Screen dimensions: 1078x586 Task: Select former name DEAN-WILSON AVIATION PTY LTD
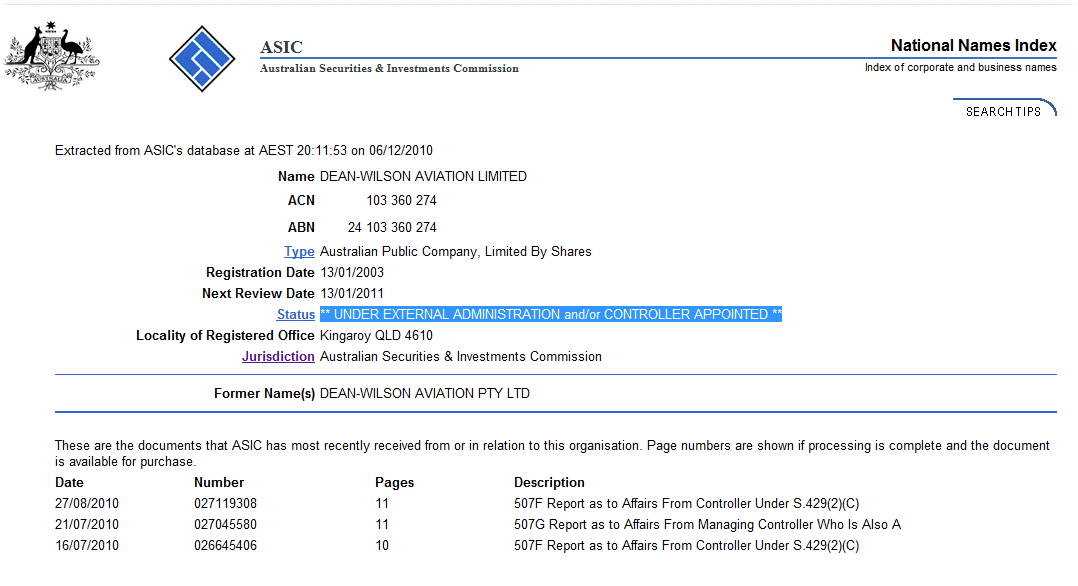pyautogui.click(x=425, y=393)
